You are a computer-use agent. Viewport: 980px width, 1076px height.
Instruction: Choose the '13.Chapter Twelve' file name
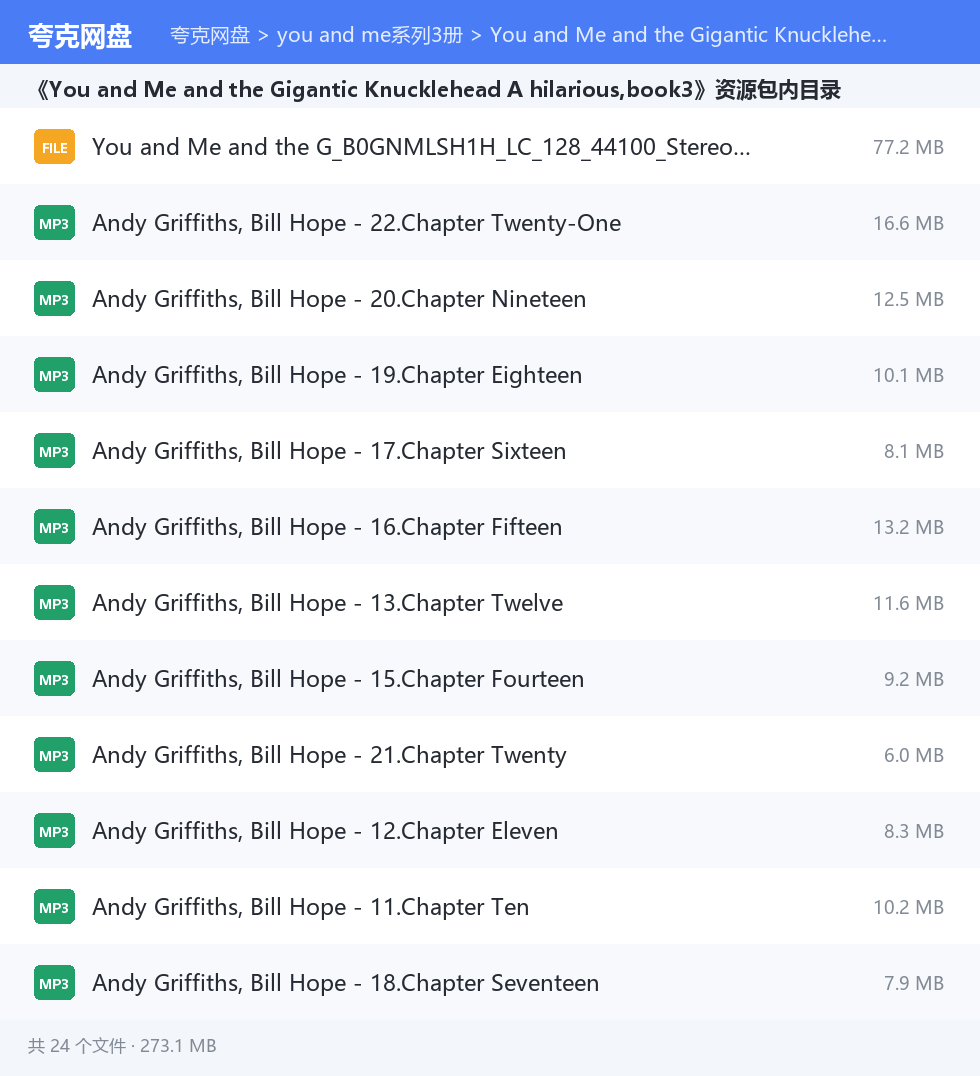328,603
